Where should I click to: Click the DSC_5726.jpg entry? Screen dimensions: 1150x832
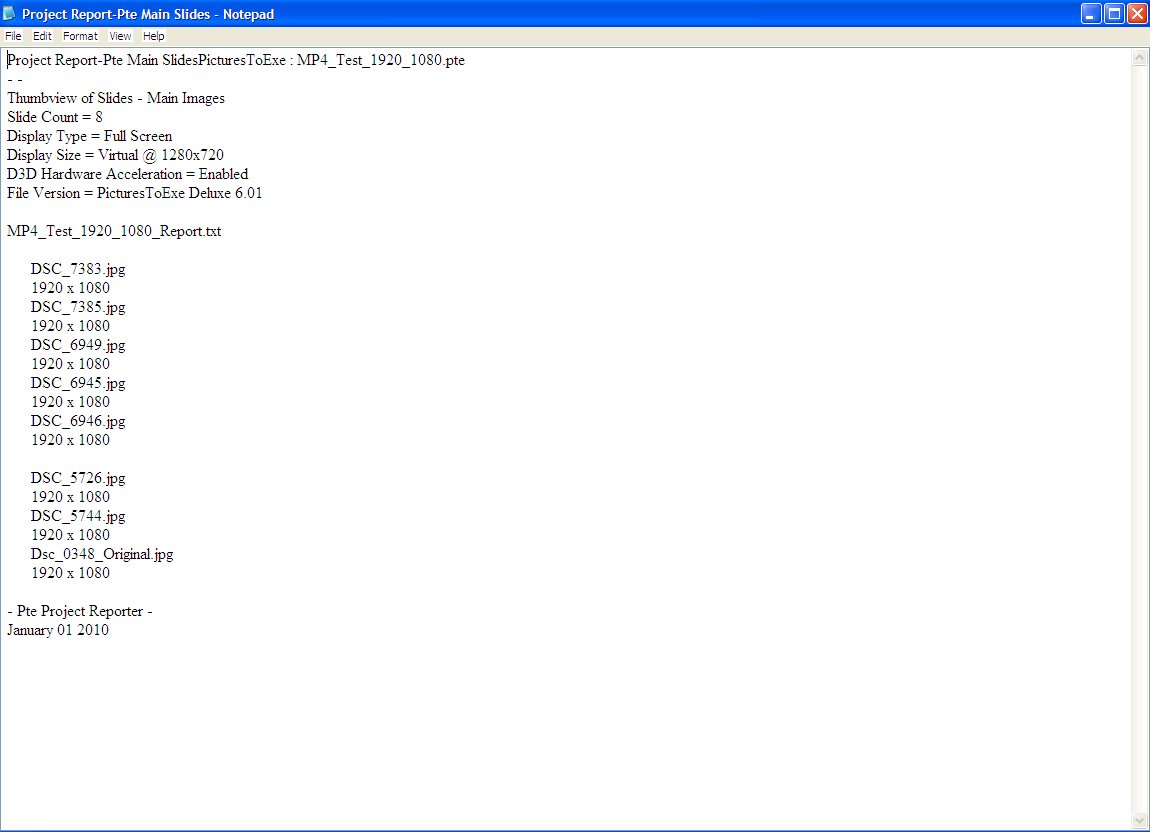[78, 478]
